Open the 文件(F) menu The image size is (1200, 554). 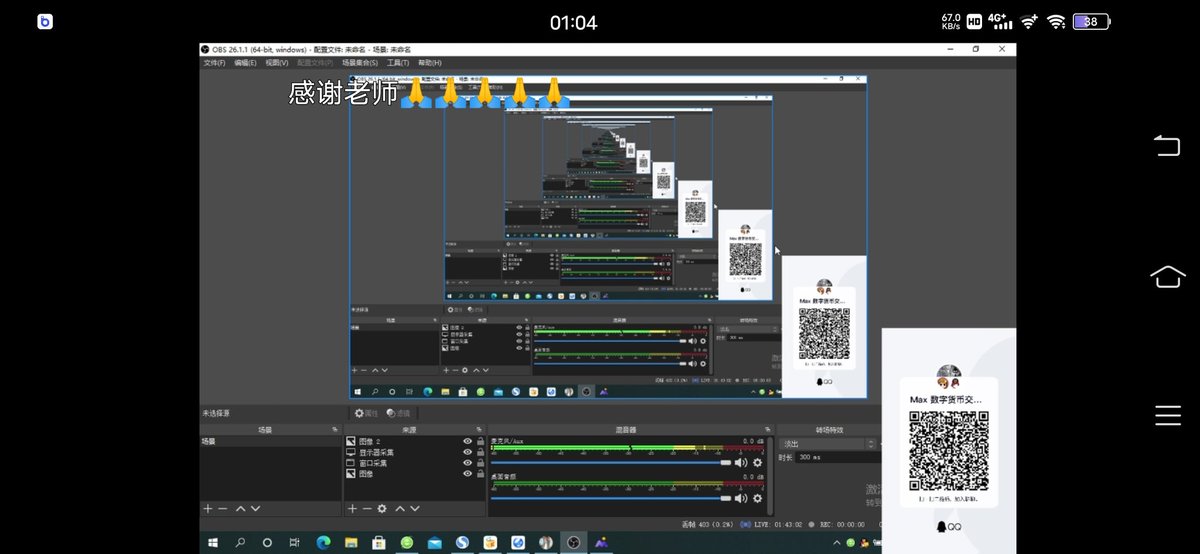214,63
